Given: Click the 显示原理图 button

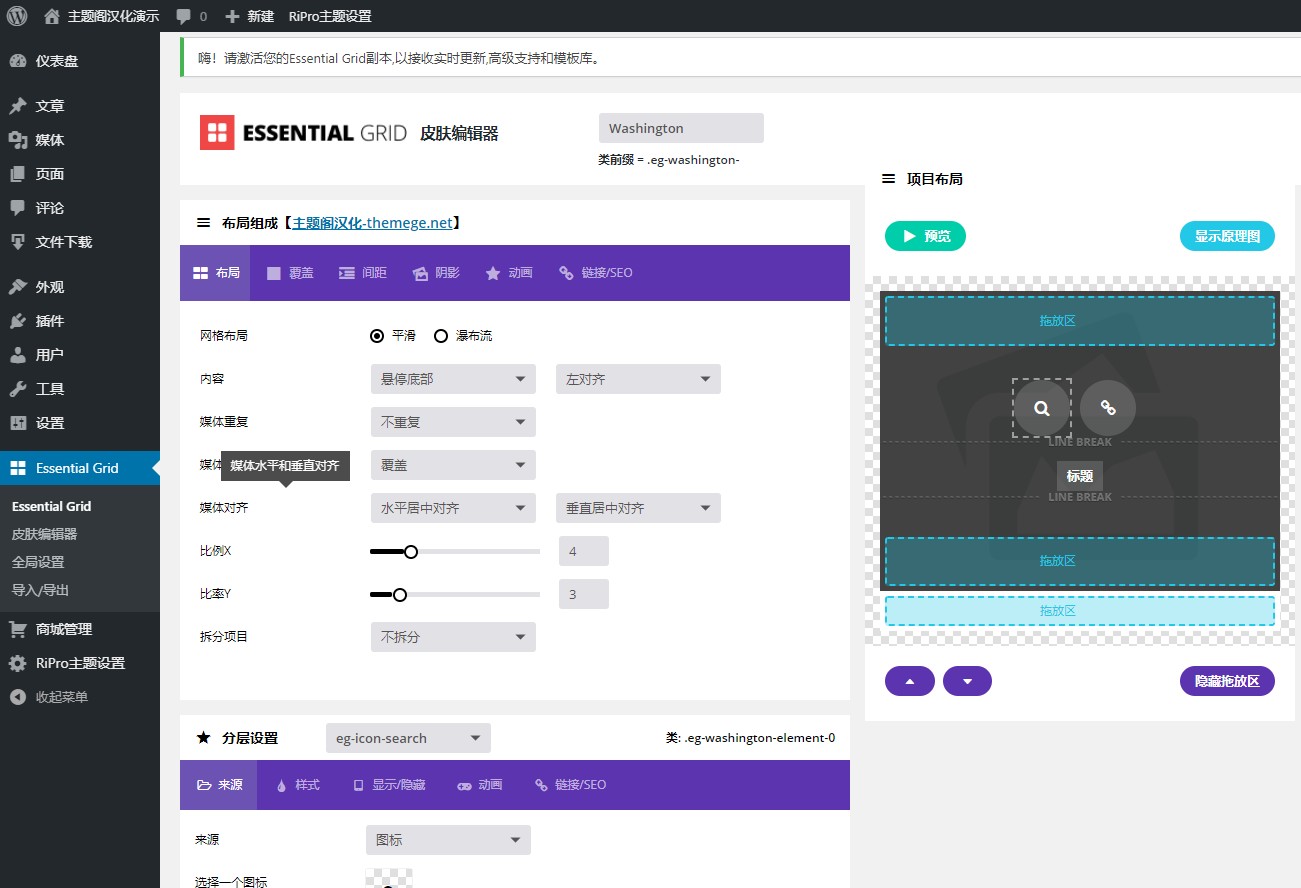Looking at the screenshot, I should (x=1227, y=236).
